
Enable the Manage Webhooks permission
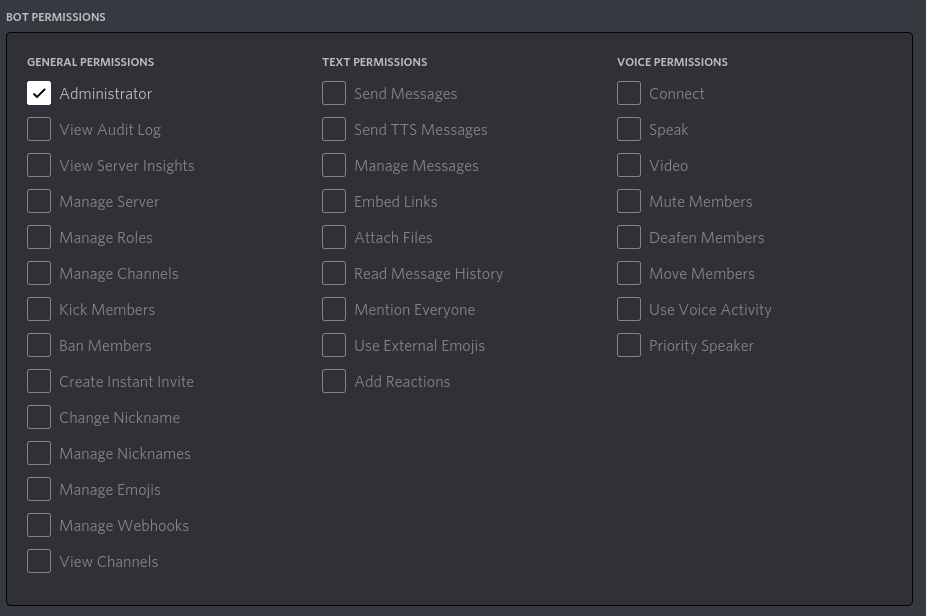[x=39, y=526]
